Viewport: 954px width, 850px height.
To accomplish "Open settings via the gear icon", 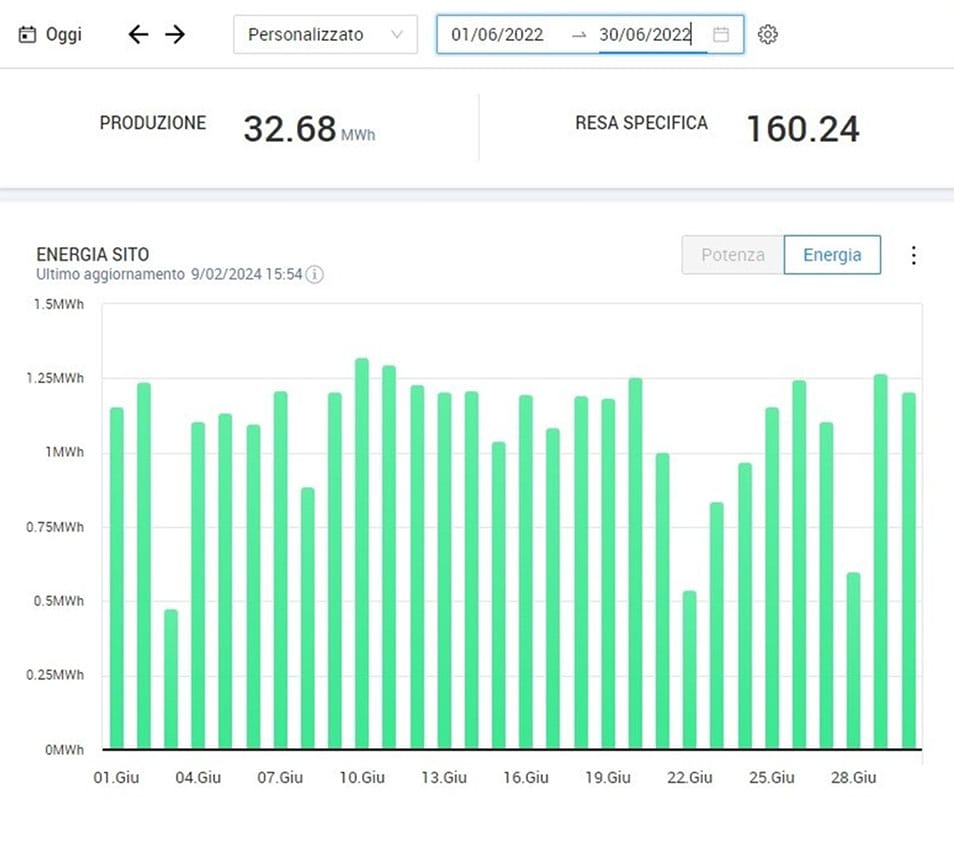I will coord(767,35).
